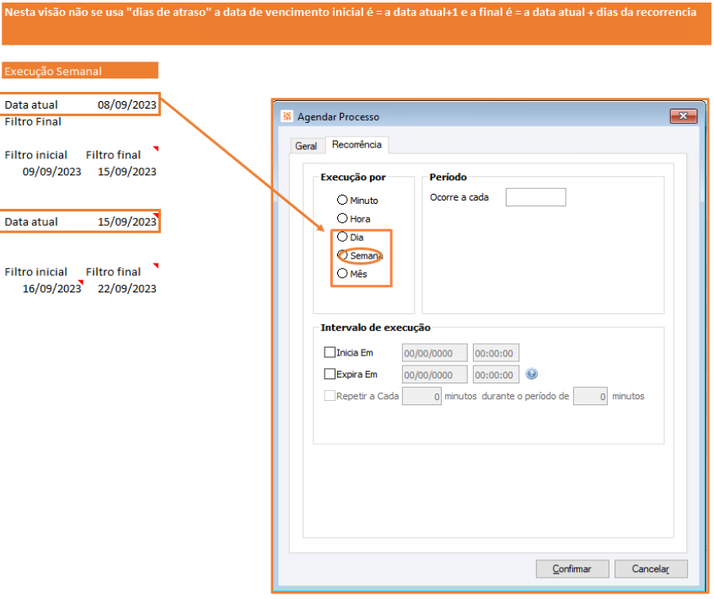This screenshot has height=599, width=714.
Task: Confirm the schedule with Confirmar button
Action: pyautogui.click(x=572, y=568)
